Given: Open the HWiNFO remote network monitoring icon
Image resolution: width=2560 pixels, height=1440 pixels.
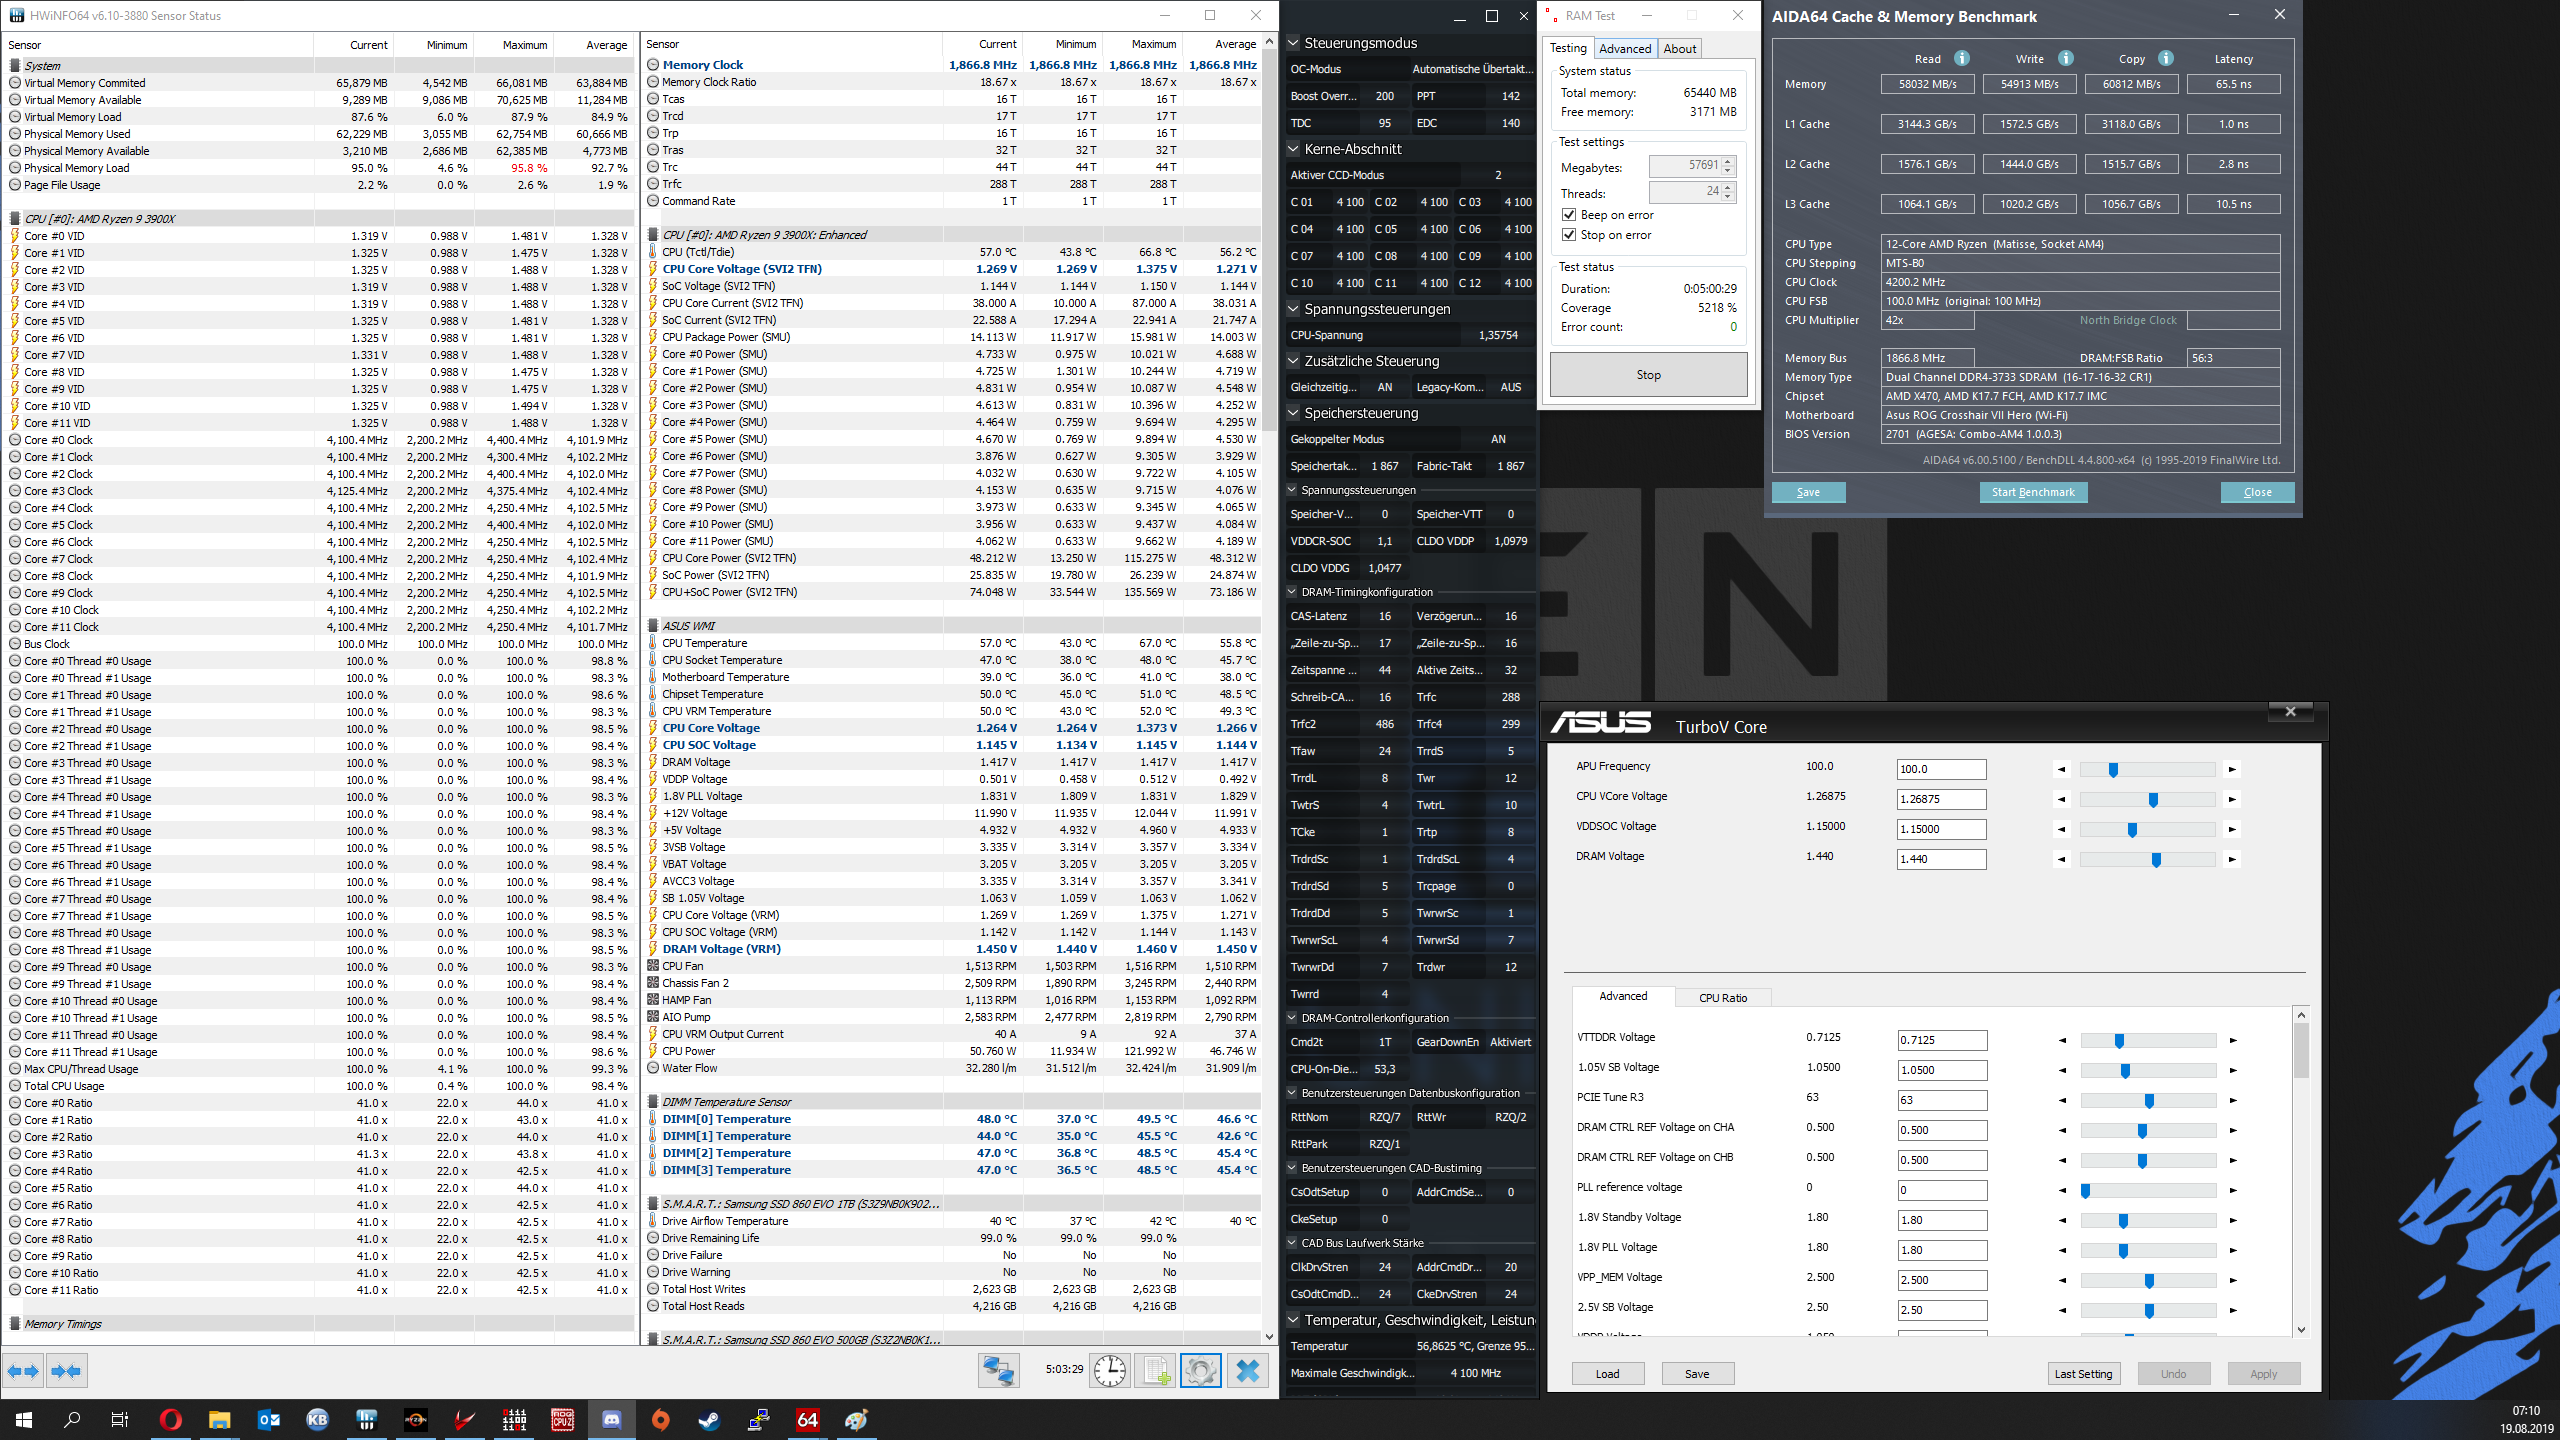Looking at the screenshot, I should click(998, 1371).
